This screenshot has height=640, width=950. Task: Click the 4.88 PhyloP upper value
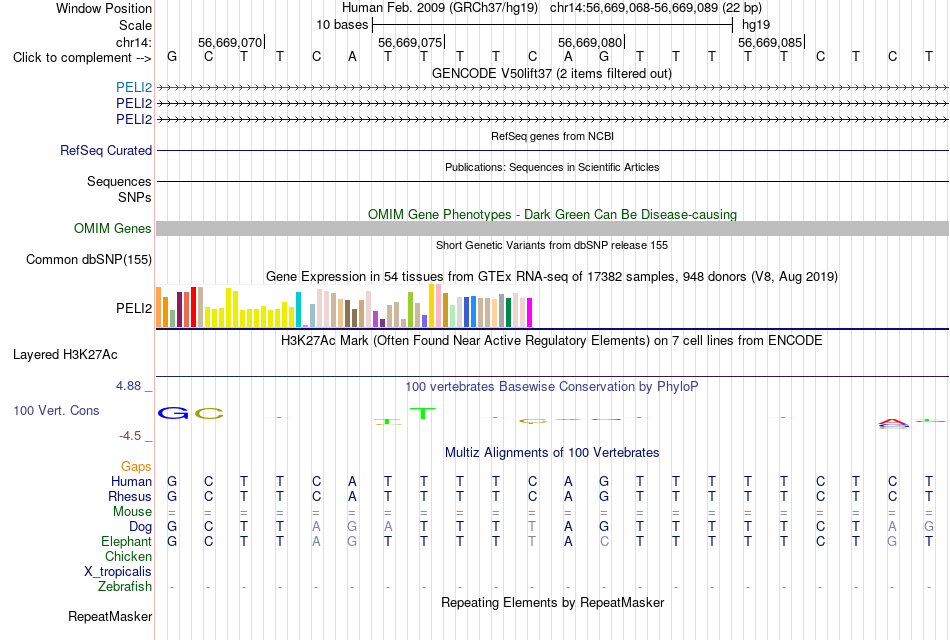[128, 386]
